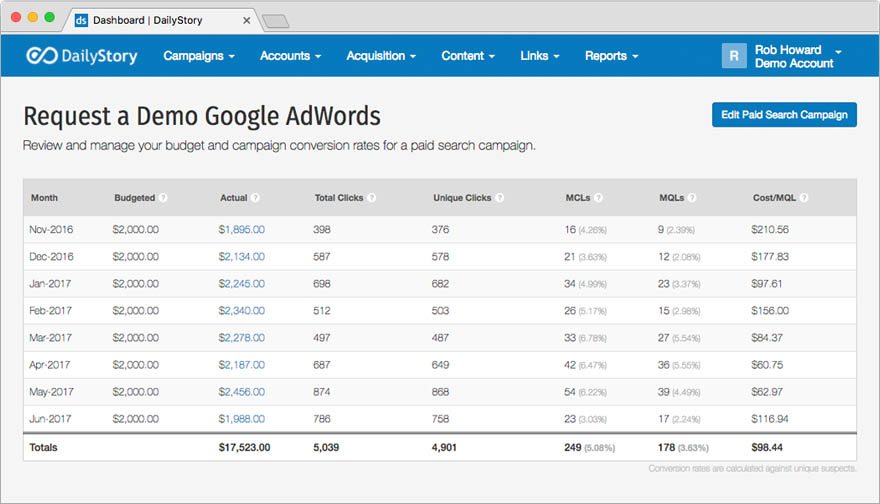Click the Budgeted column header text

(x=135, y=198)
